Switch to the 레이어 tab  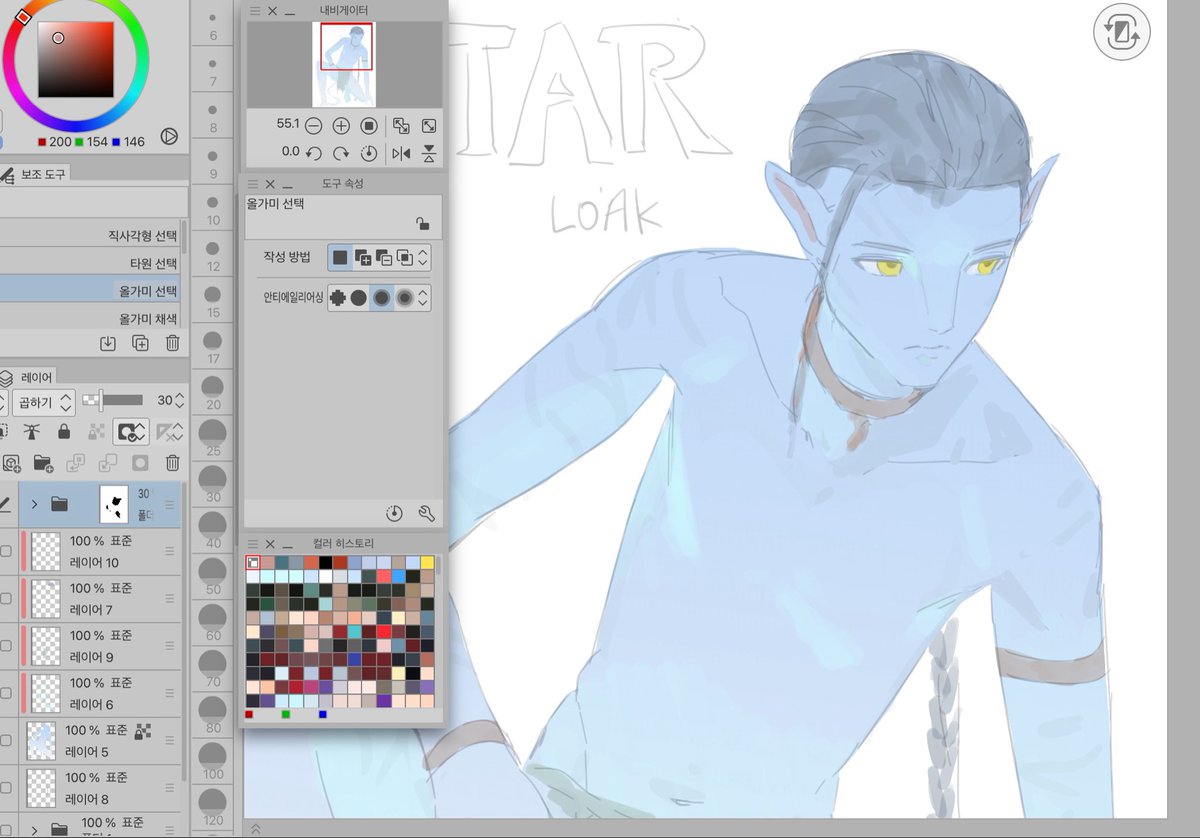(x=28, y=377)
